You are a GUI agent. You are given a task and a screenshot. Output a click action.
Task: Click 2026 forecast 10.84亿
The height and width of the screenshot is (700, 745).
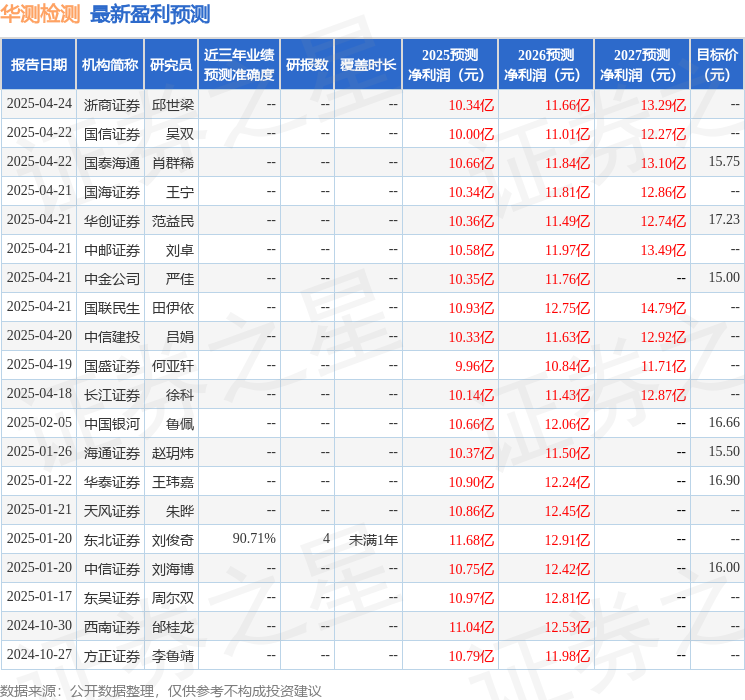[568, 366]
